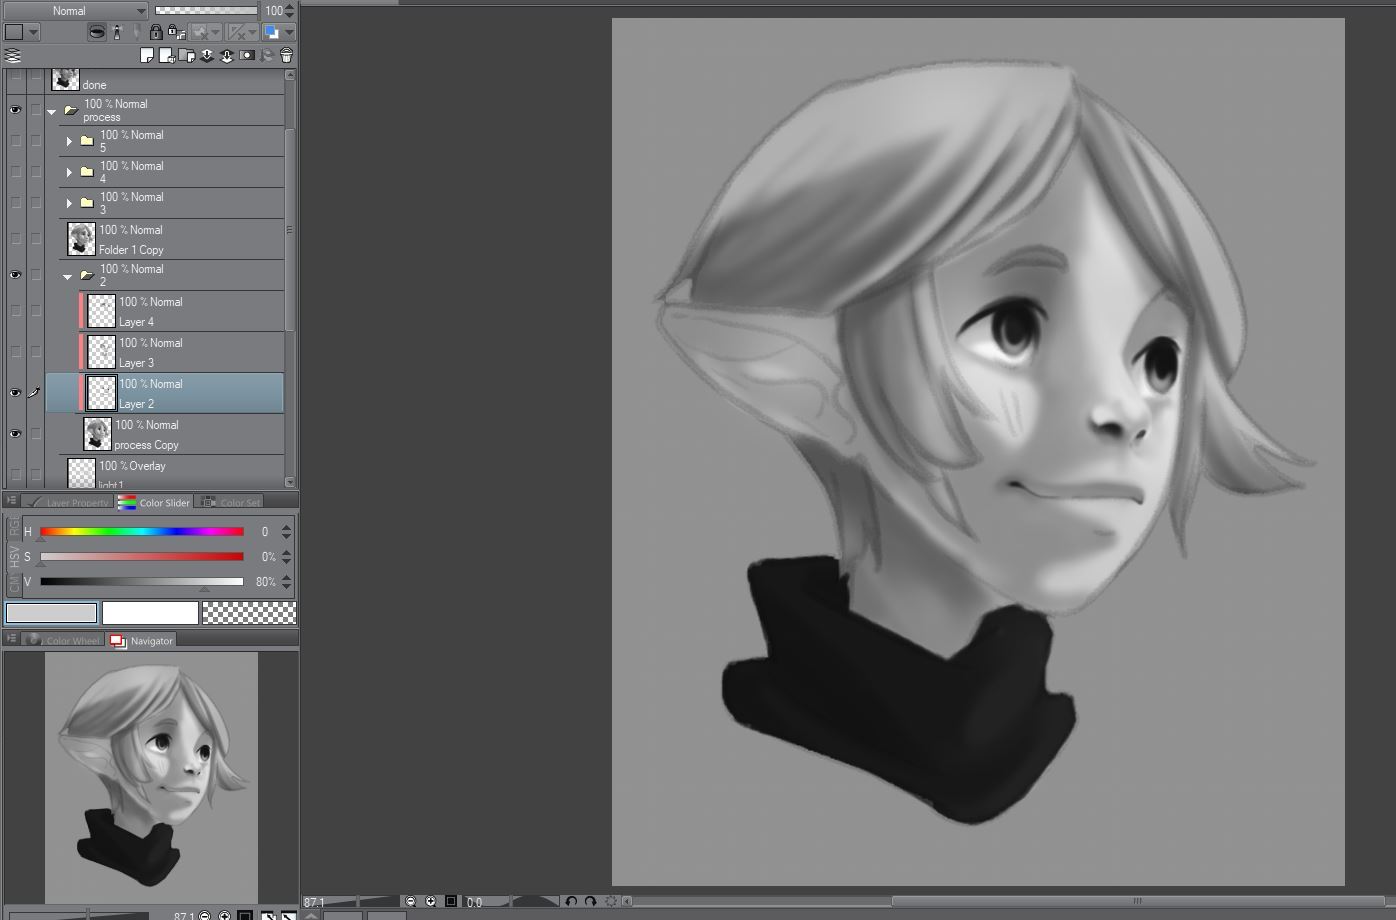Click Merge with Layer Below icon

pyautogui.click(x=227, y=55)
